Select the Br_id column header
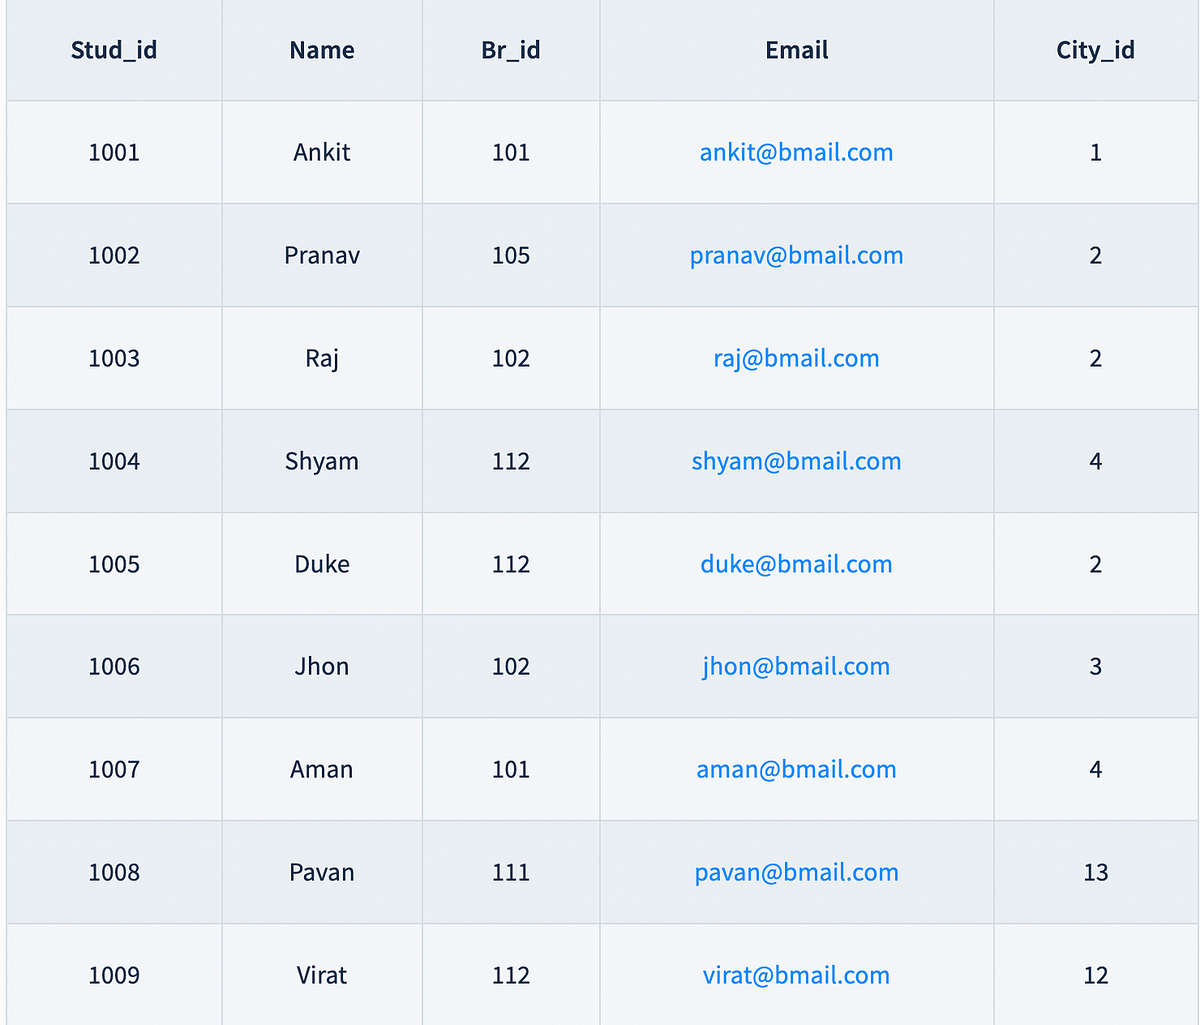The height and width of the screenshot is (1025, 1200). (x=510, y=50)
